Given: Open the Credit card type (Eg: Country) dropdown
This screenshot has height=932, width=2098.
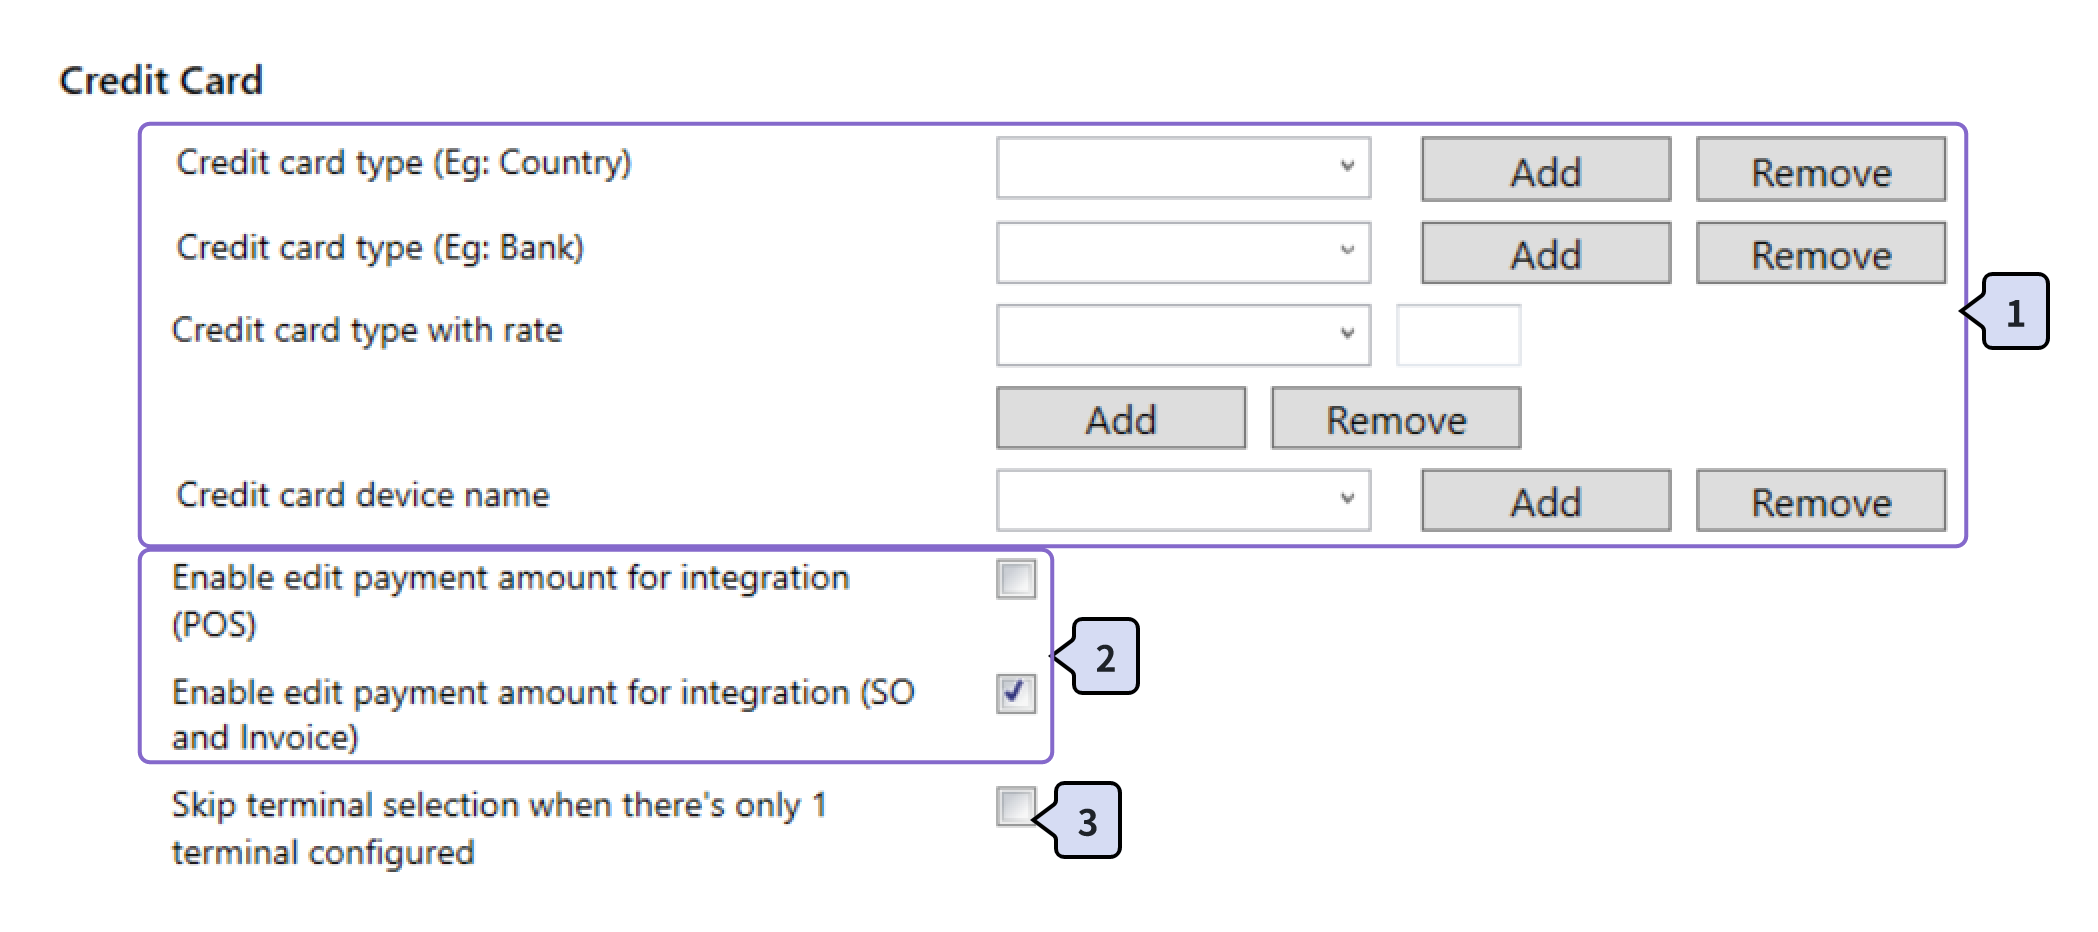Looking at the screenshot, I should pyautogui.click(x=1182, y=168).
